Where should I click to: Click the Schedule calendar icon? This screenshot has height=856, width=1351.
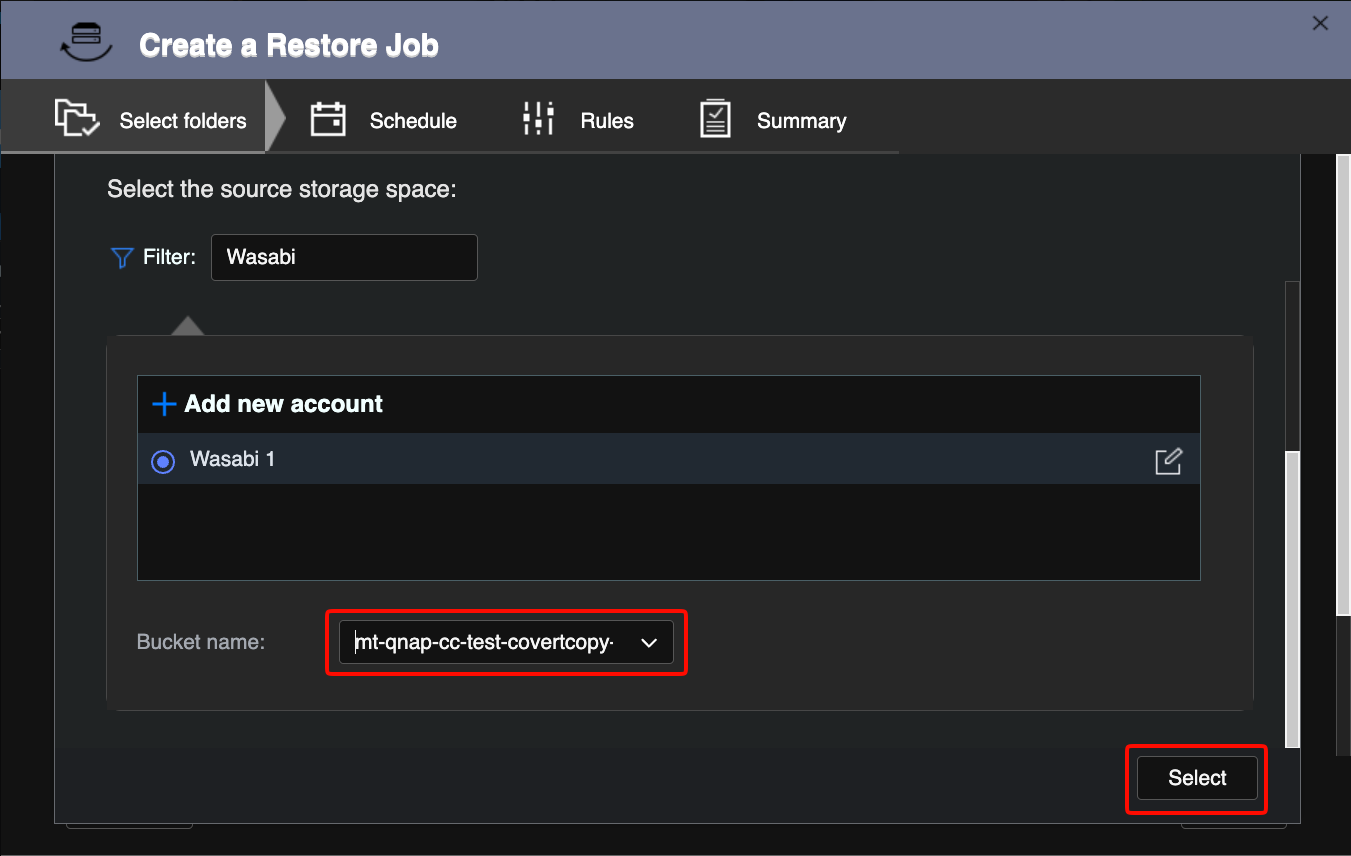coord(328,119)
